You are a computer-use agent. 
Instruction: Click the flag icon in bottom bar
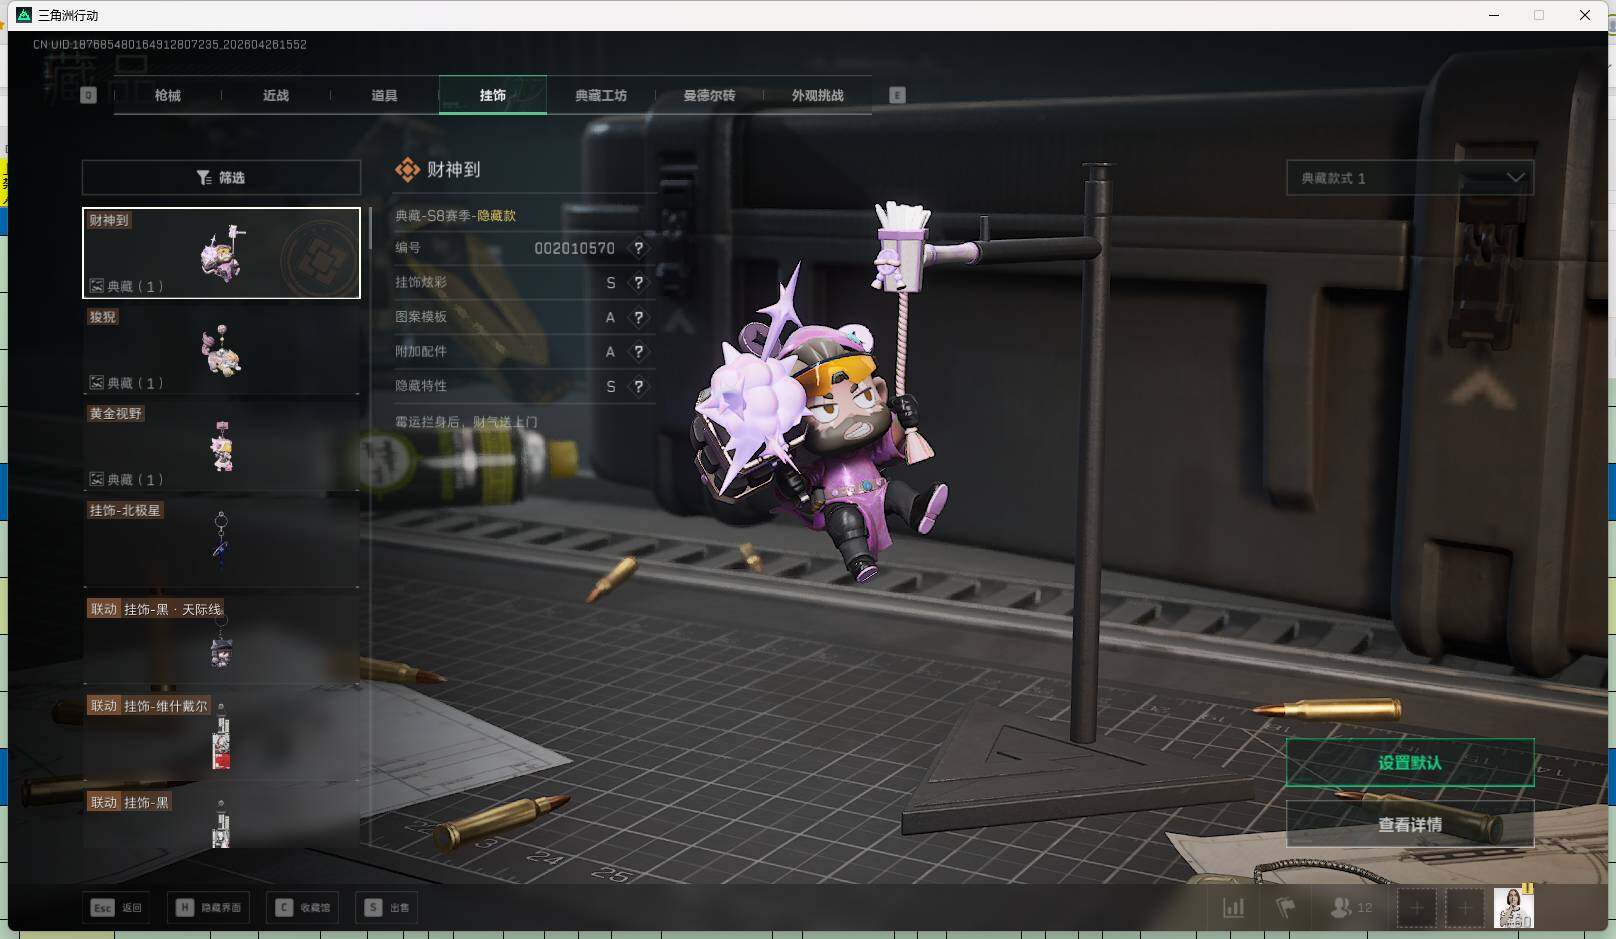tap(1286, 908)
